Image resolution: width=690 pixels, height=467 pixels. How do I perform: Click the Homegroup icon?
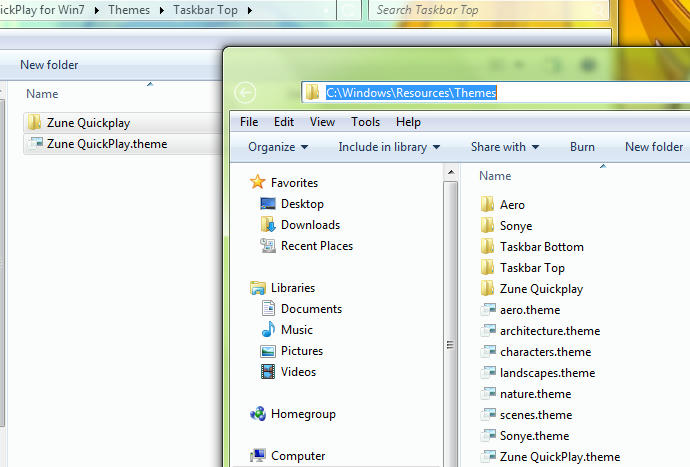258,414
